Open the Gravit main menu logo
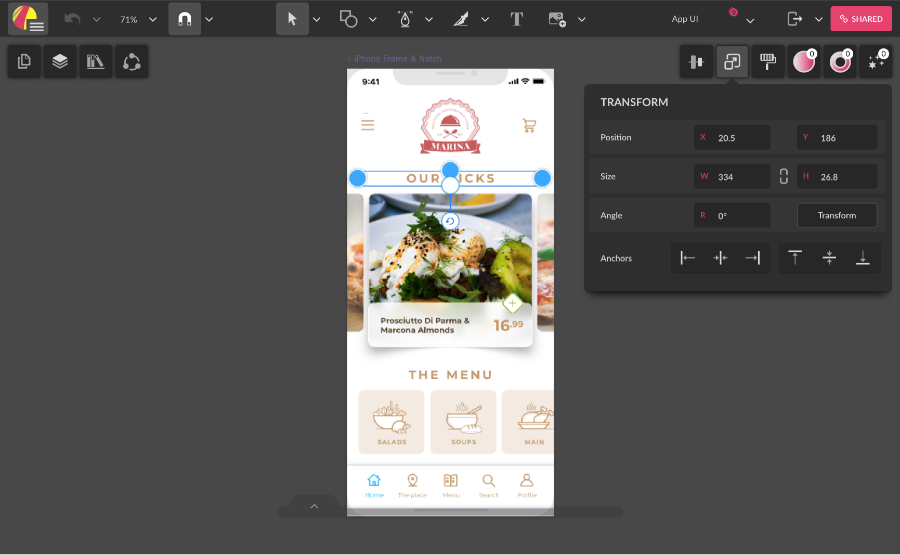 (x=28, y=19)
